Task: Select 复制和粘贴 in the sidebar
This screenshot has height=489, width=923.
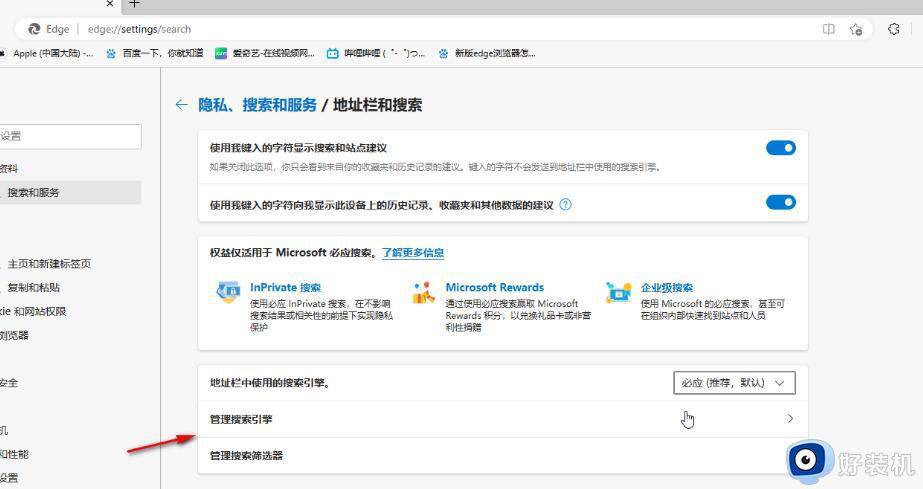Action: (x=33, y=287)
